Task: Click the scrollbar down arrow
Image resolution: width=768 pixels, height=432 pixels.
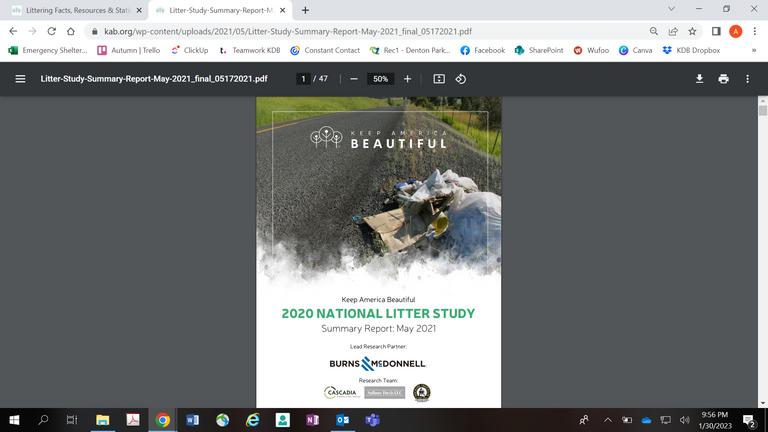Action: 763,404
